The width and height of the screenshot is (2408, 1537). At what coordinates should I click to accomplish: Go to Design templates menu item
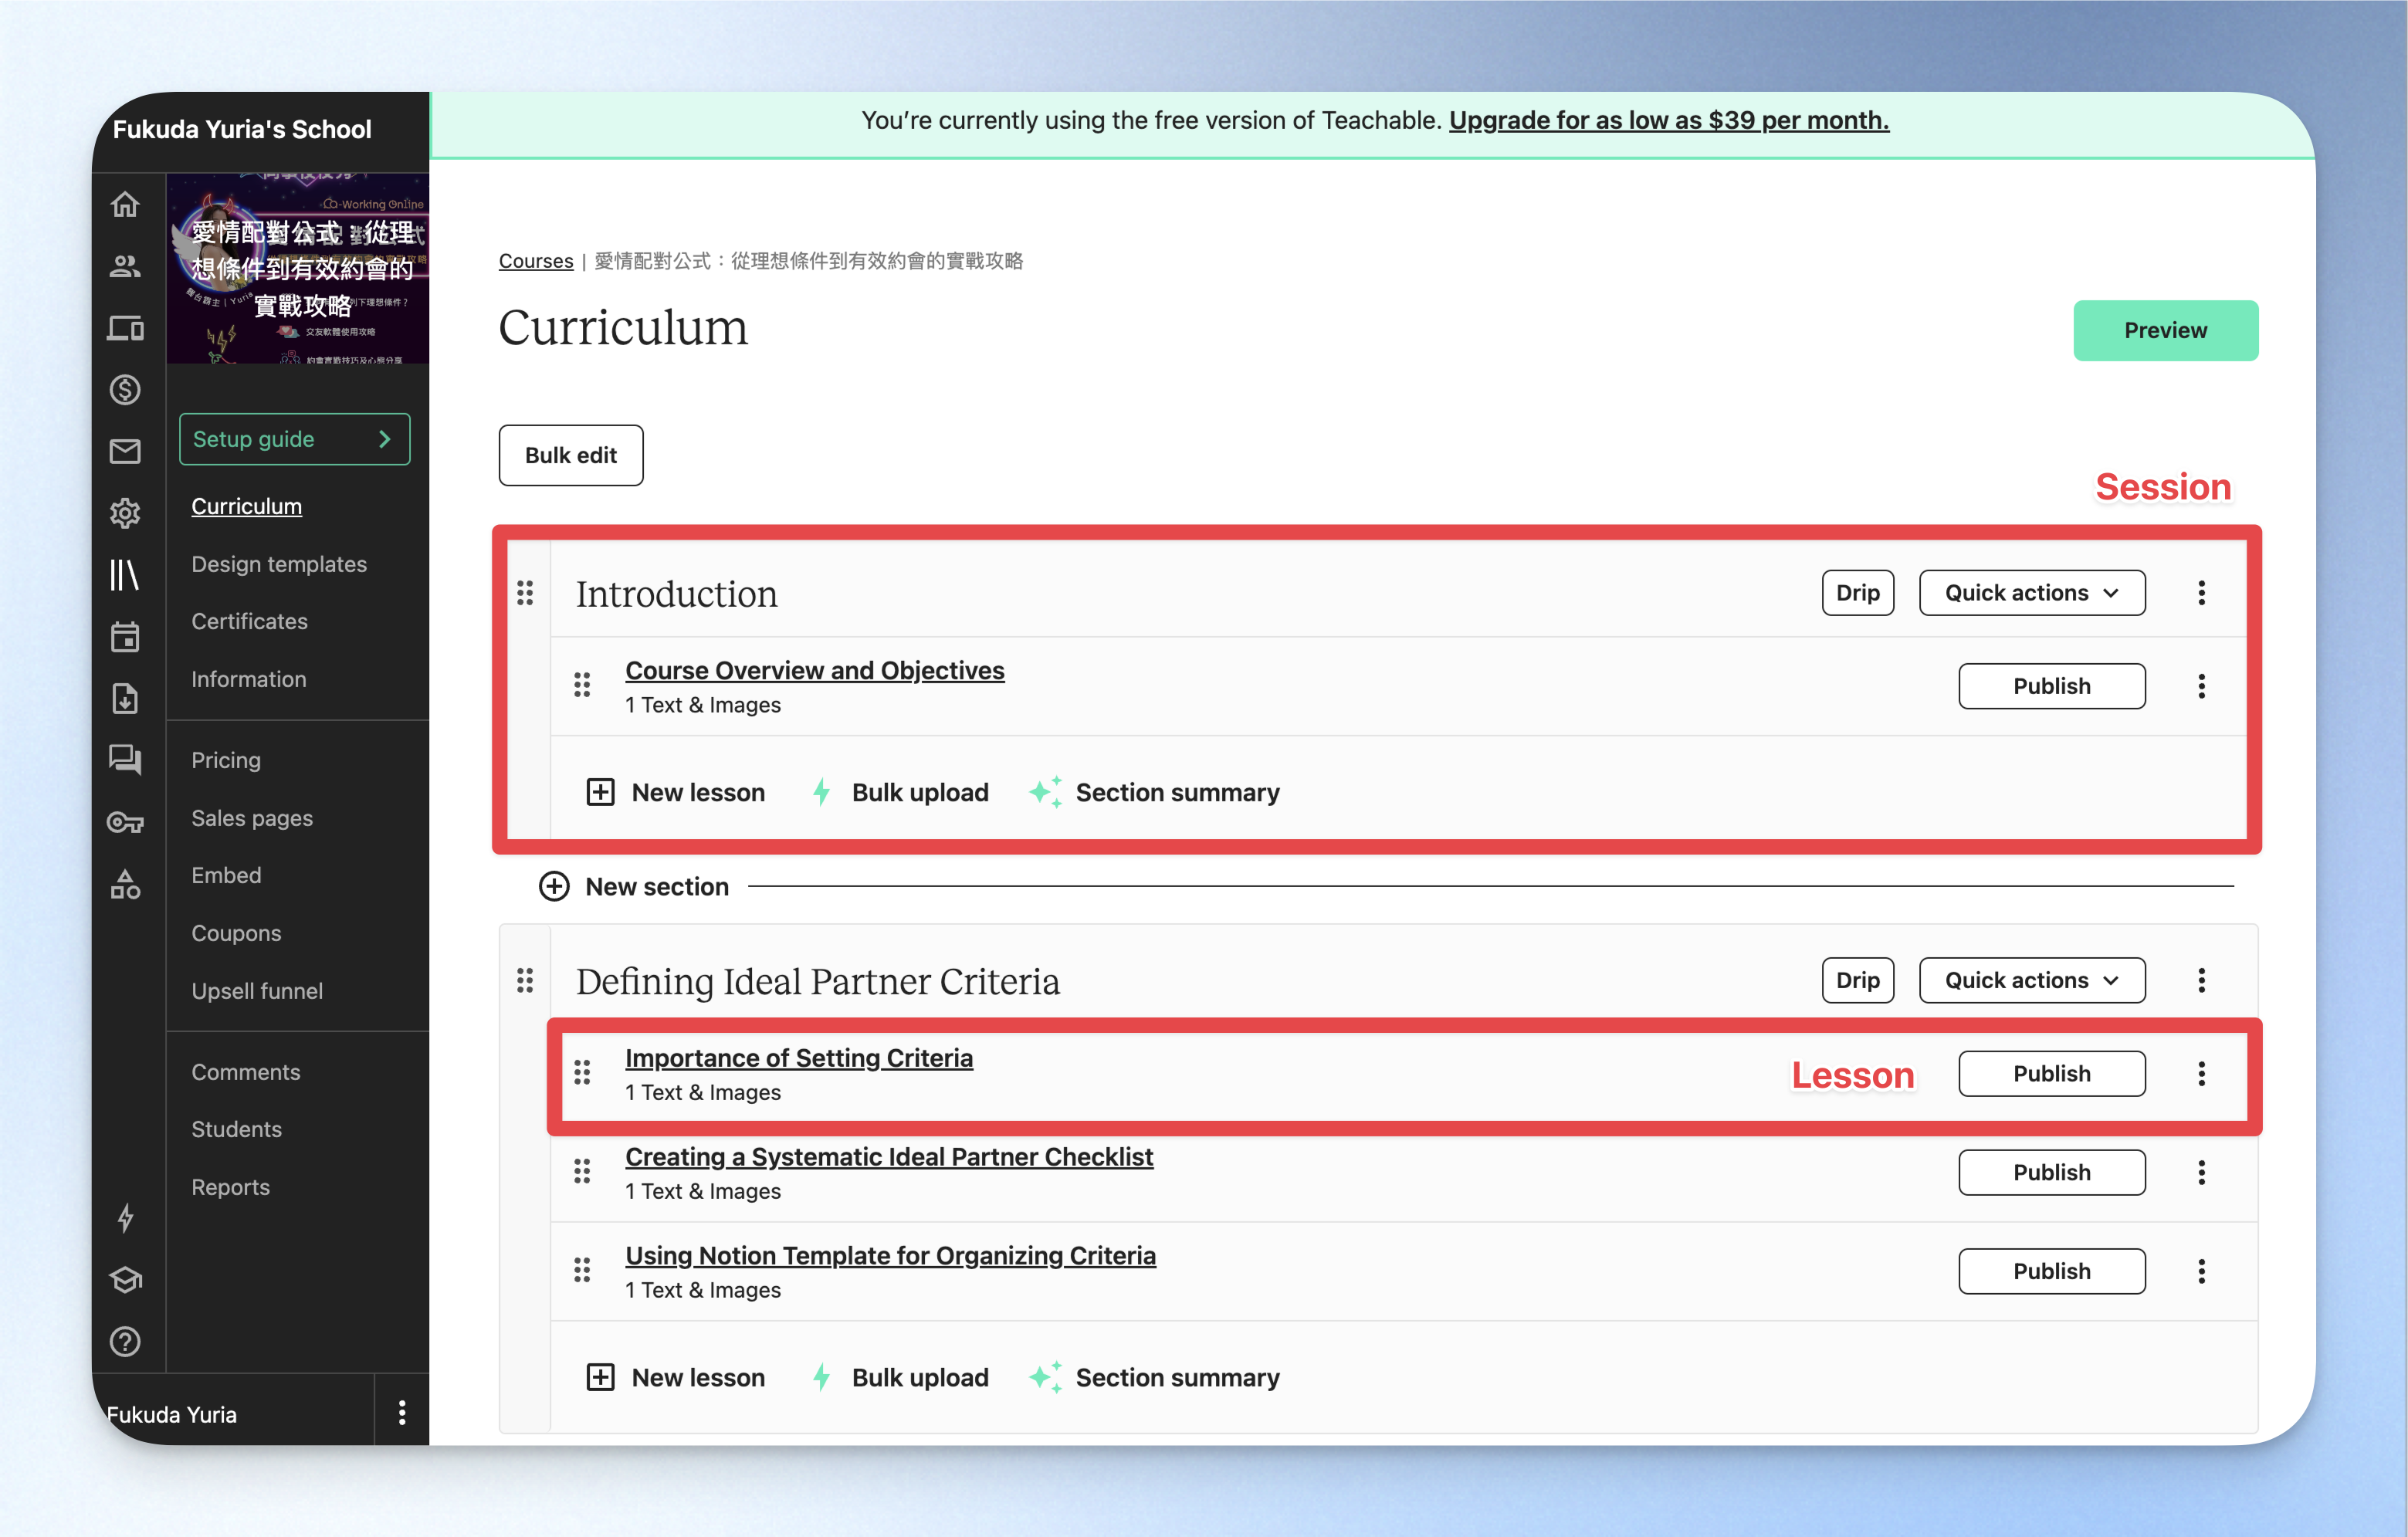tap(279, 564)
